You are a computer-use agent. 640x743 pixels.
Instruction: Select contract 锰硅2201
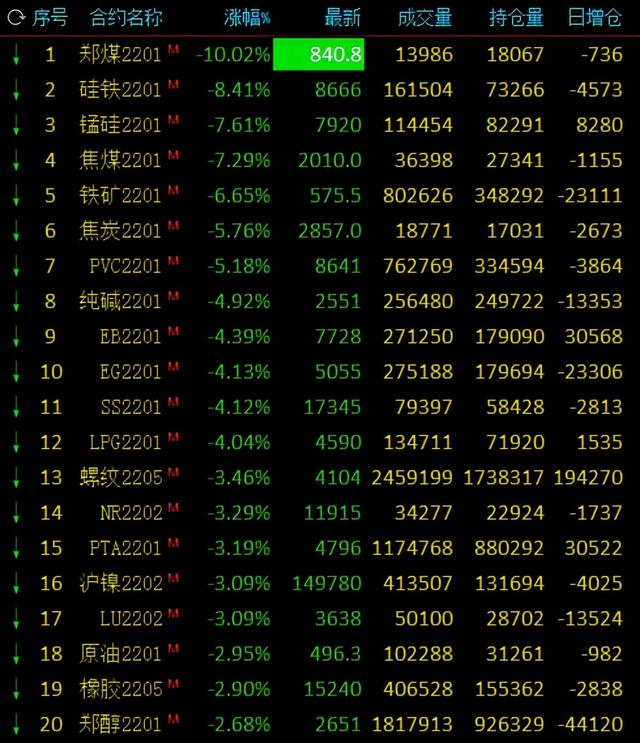click(120, 125)
